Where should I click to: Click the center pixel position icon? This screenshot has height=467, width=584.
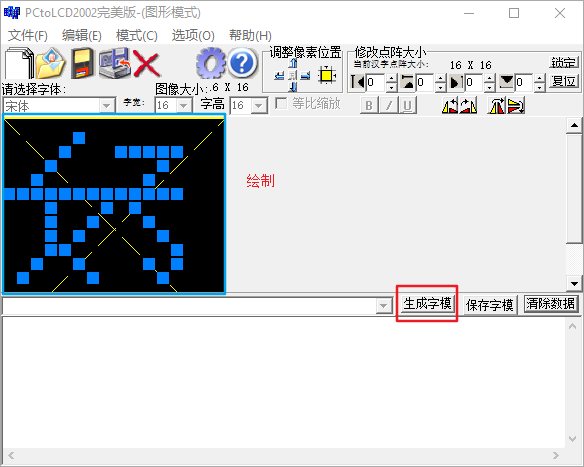(x=293, y=76)
